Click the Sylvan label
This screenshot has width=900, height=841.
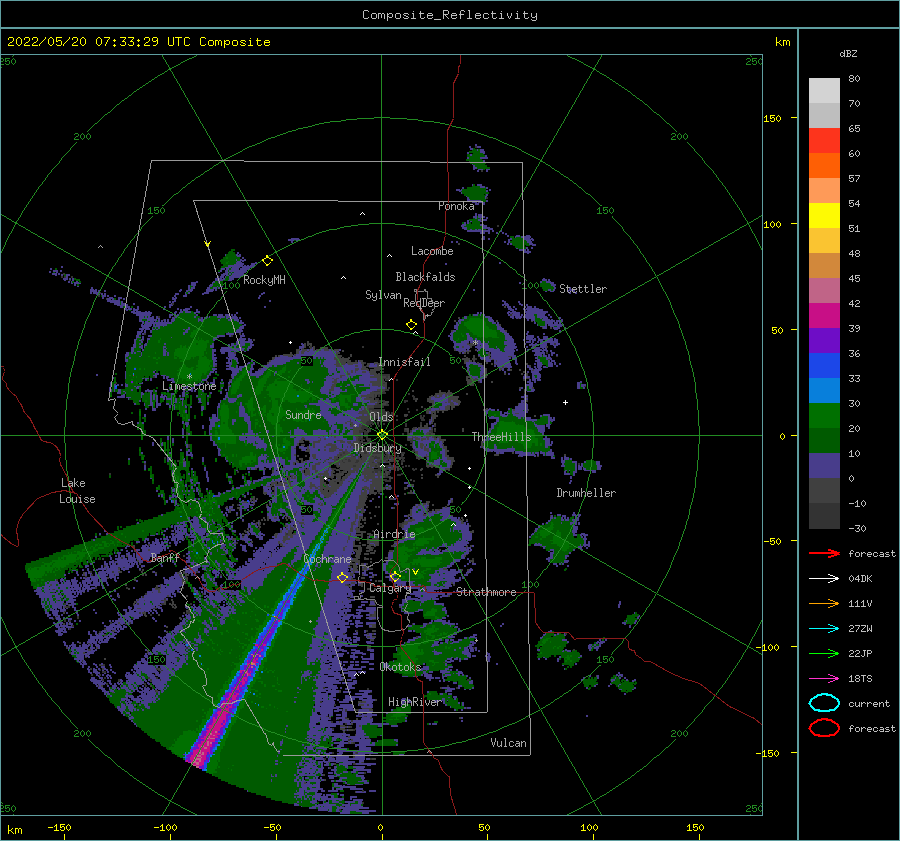point(383,295)
